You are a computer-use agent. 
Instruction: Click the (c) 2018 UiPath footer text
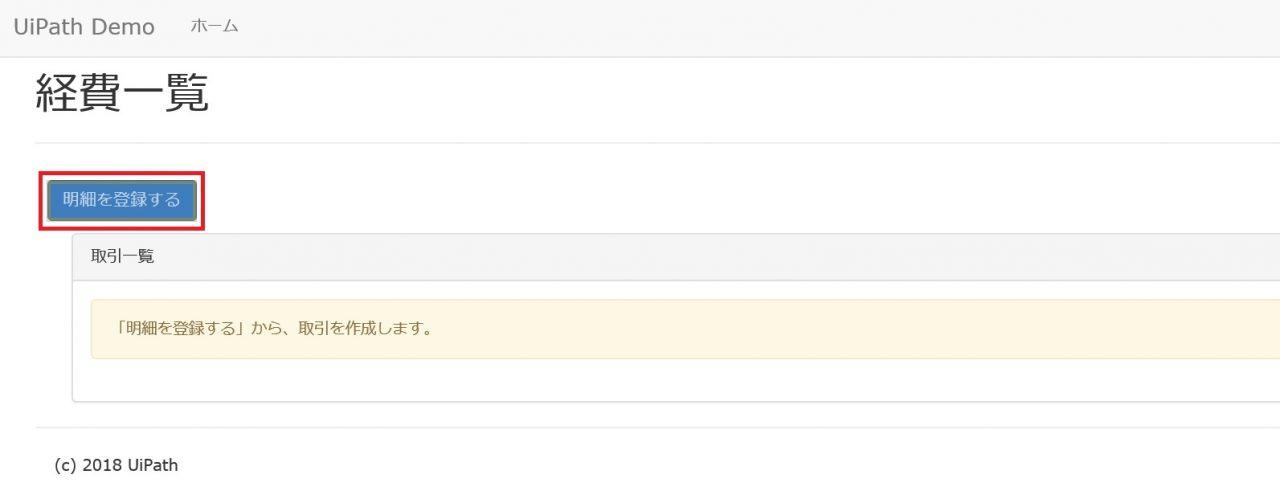(116, 465)
